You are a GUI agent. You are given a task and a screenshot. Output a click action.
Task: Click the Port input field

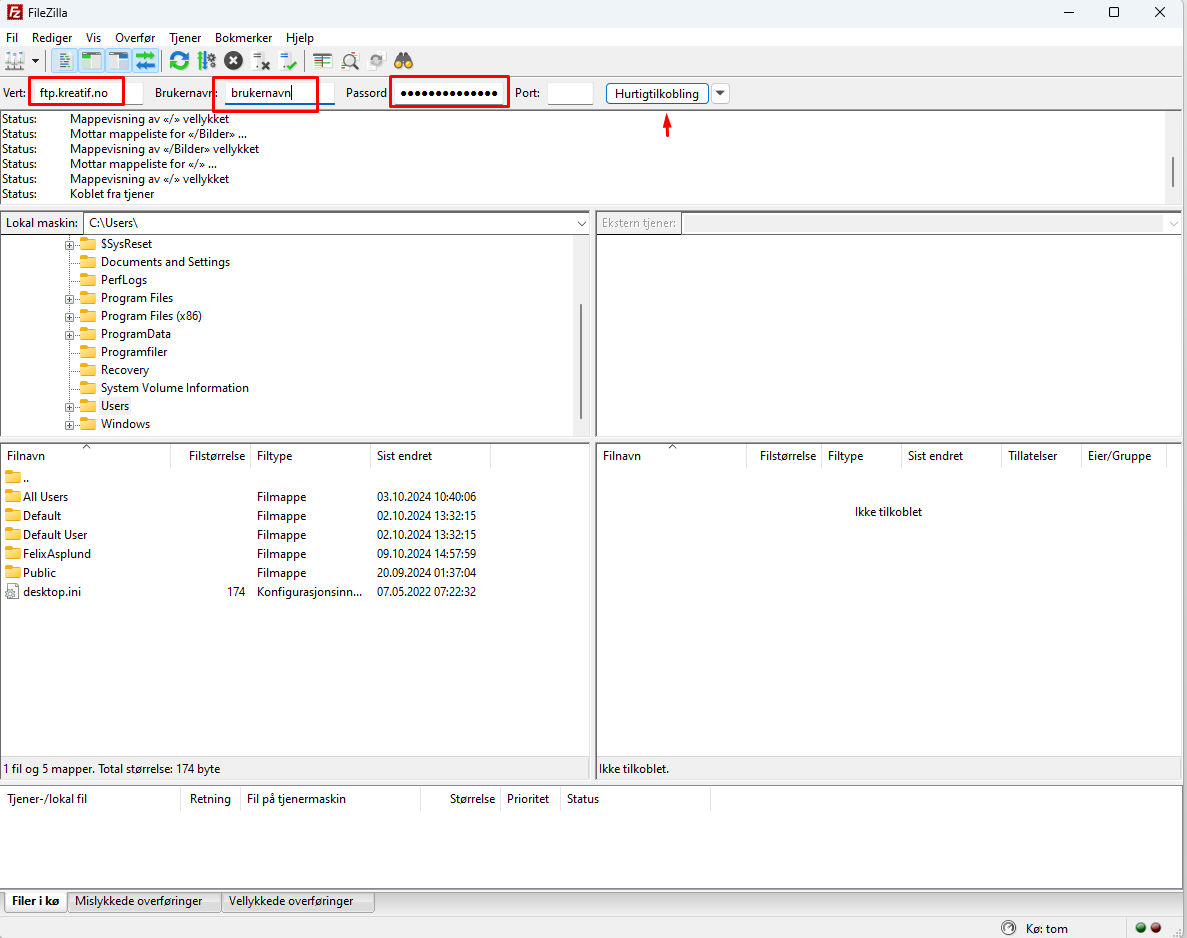(570, 93)
